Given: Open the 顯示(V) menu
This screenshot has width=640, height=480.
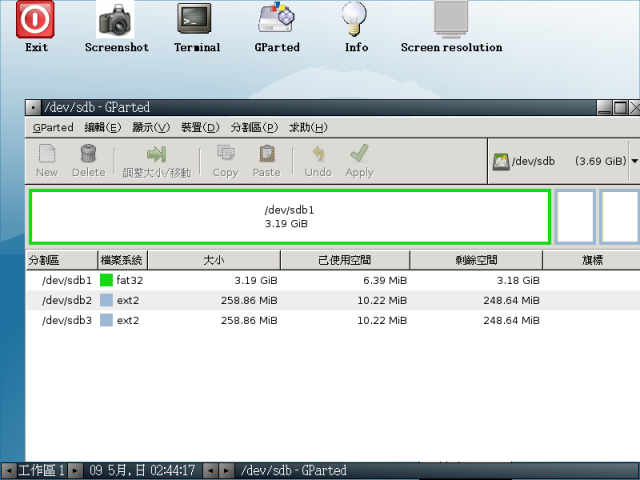Looking at the screenshot, I should click(x=151, y=127).
